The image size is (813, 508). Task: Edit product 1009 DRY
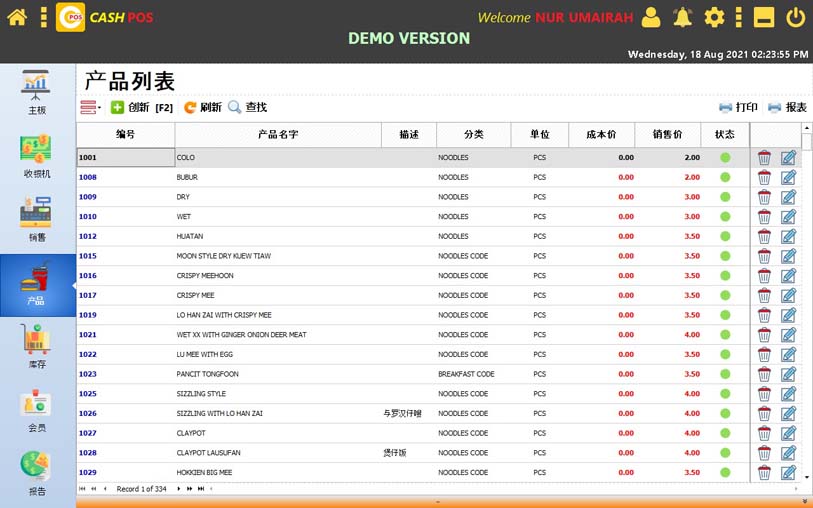pos(788,197)
